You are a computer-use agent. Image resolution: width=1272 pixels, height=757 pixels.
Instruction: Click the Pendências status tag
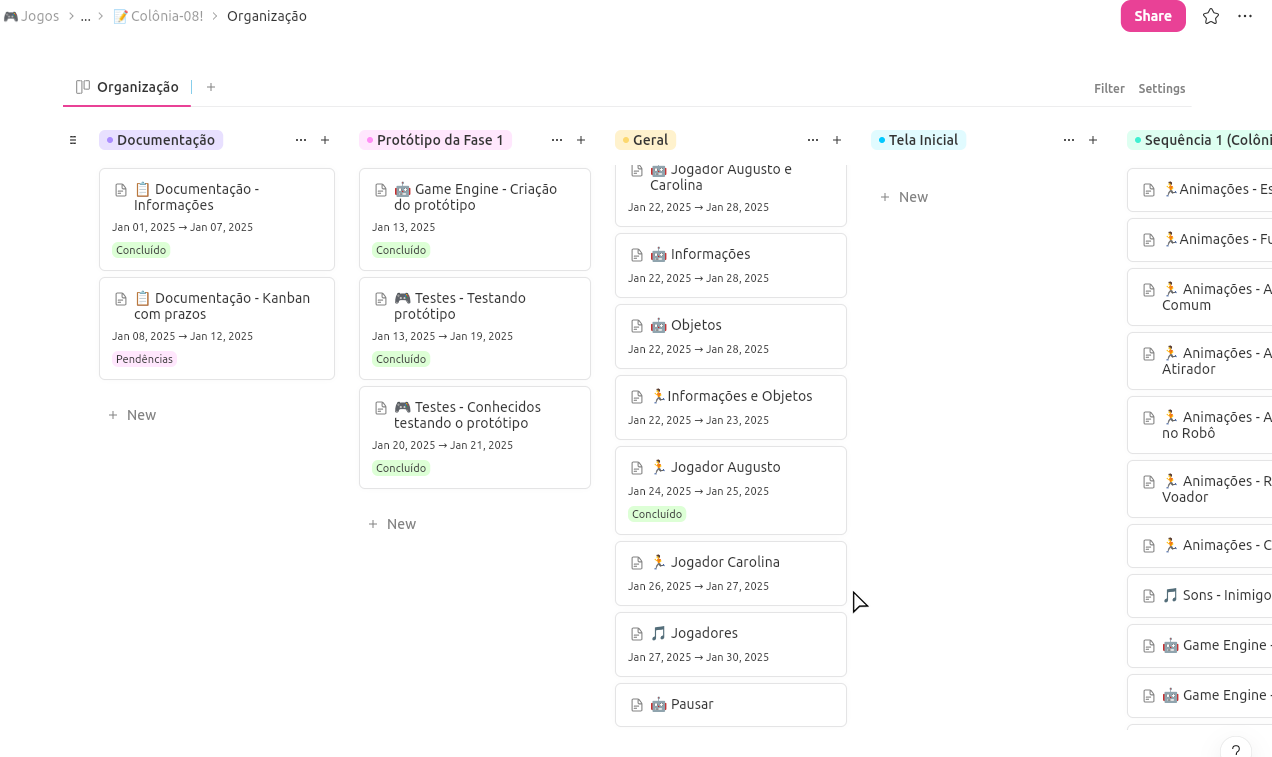coord(144,359)
